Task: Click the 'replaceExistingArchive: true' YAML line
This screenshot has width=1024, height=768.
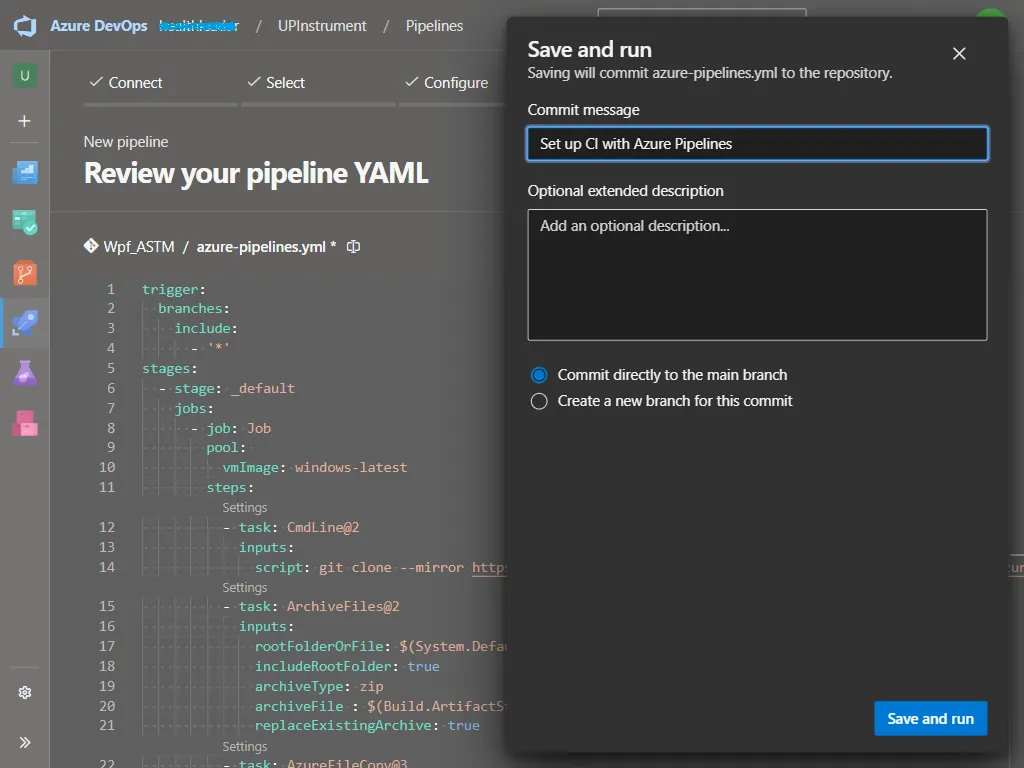Action: point(367,726)
